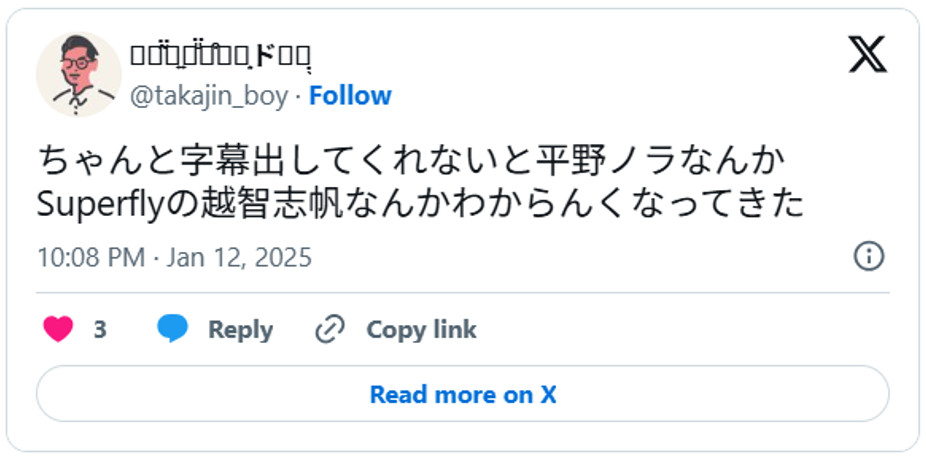Open the X logo in the corner
The image size is (926, 459).
click(867, 54)
